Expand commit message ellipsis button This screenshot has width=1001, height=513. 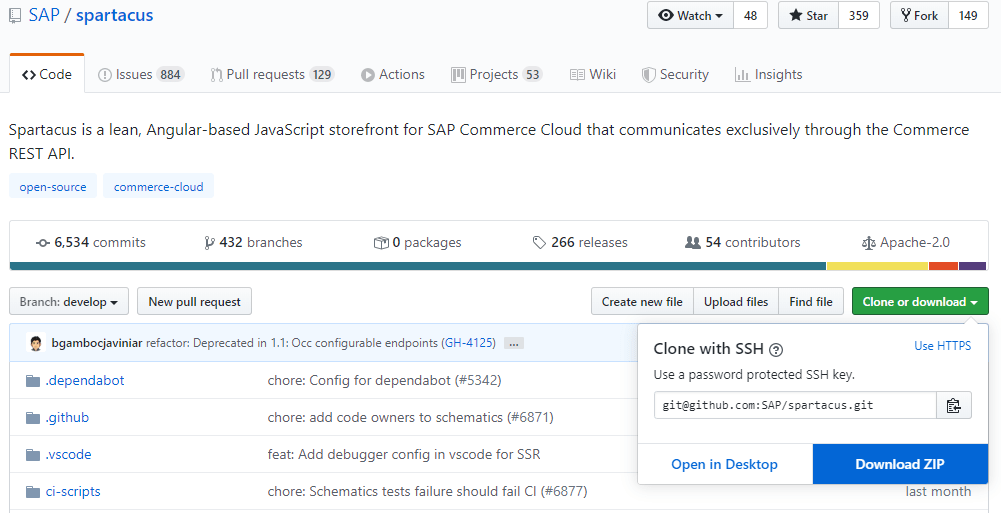coord(514,343)
